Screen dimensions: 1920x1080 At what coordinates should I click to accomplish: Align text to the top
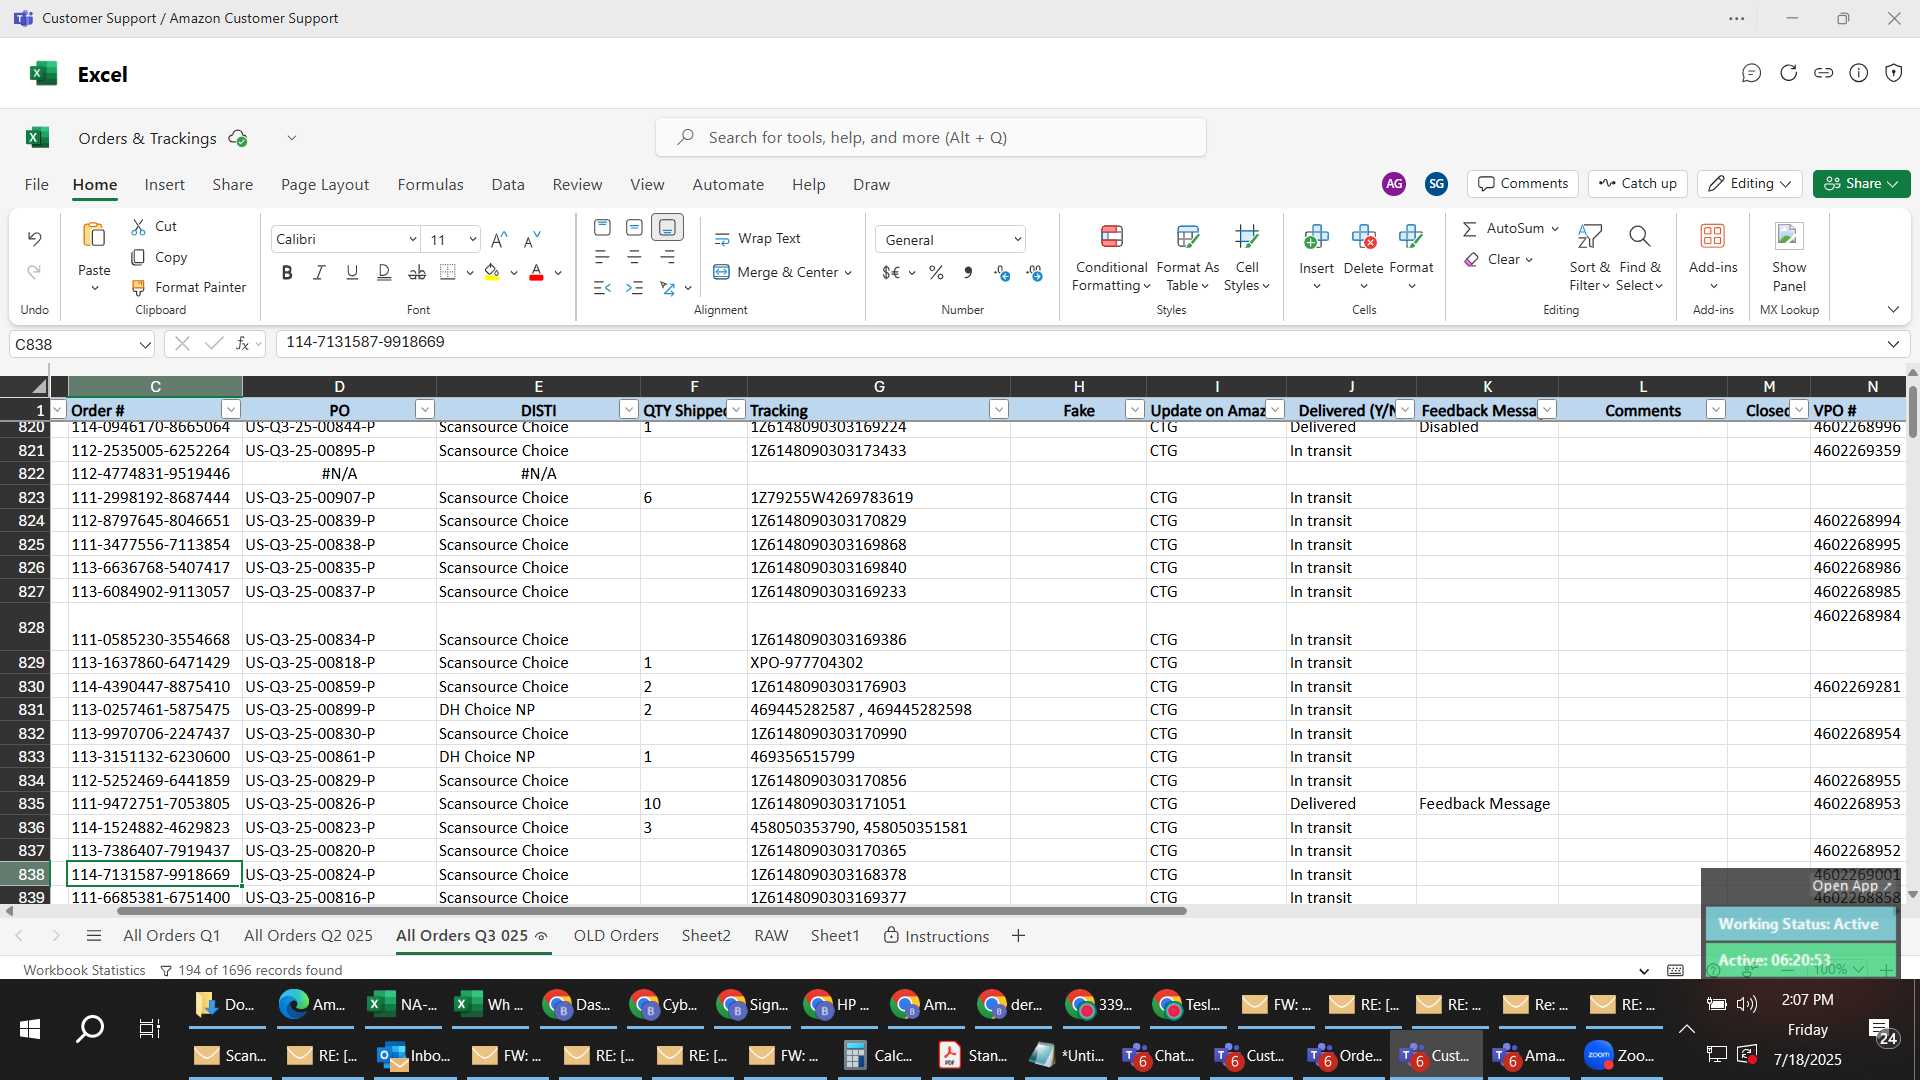tap(602, 227)
